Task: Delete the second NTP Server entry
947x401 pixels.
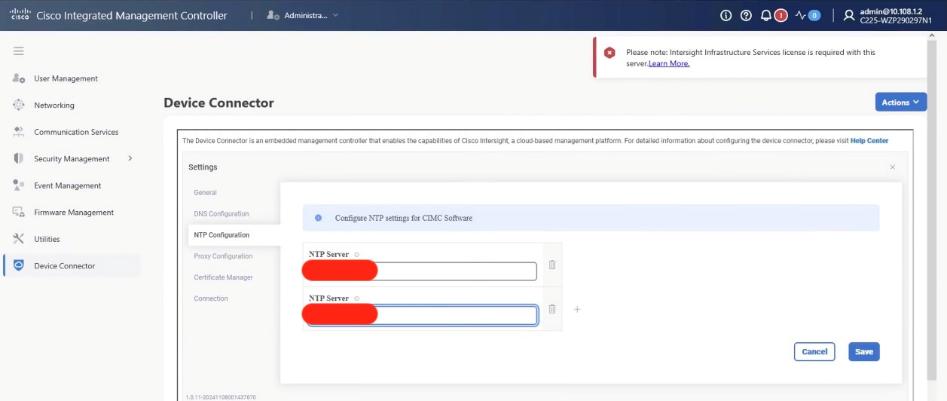Action: (x=552, y=309)
